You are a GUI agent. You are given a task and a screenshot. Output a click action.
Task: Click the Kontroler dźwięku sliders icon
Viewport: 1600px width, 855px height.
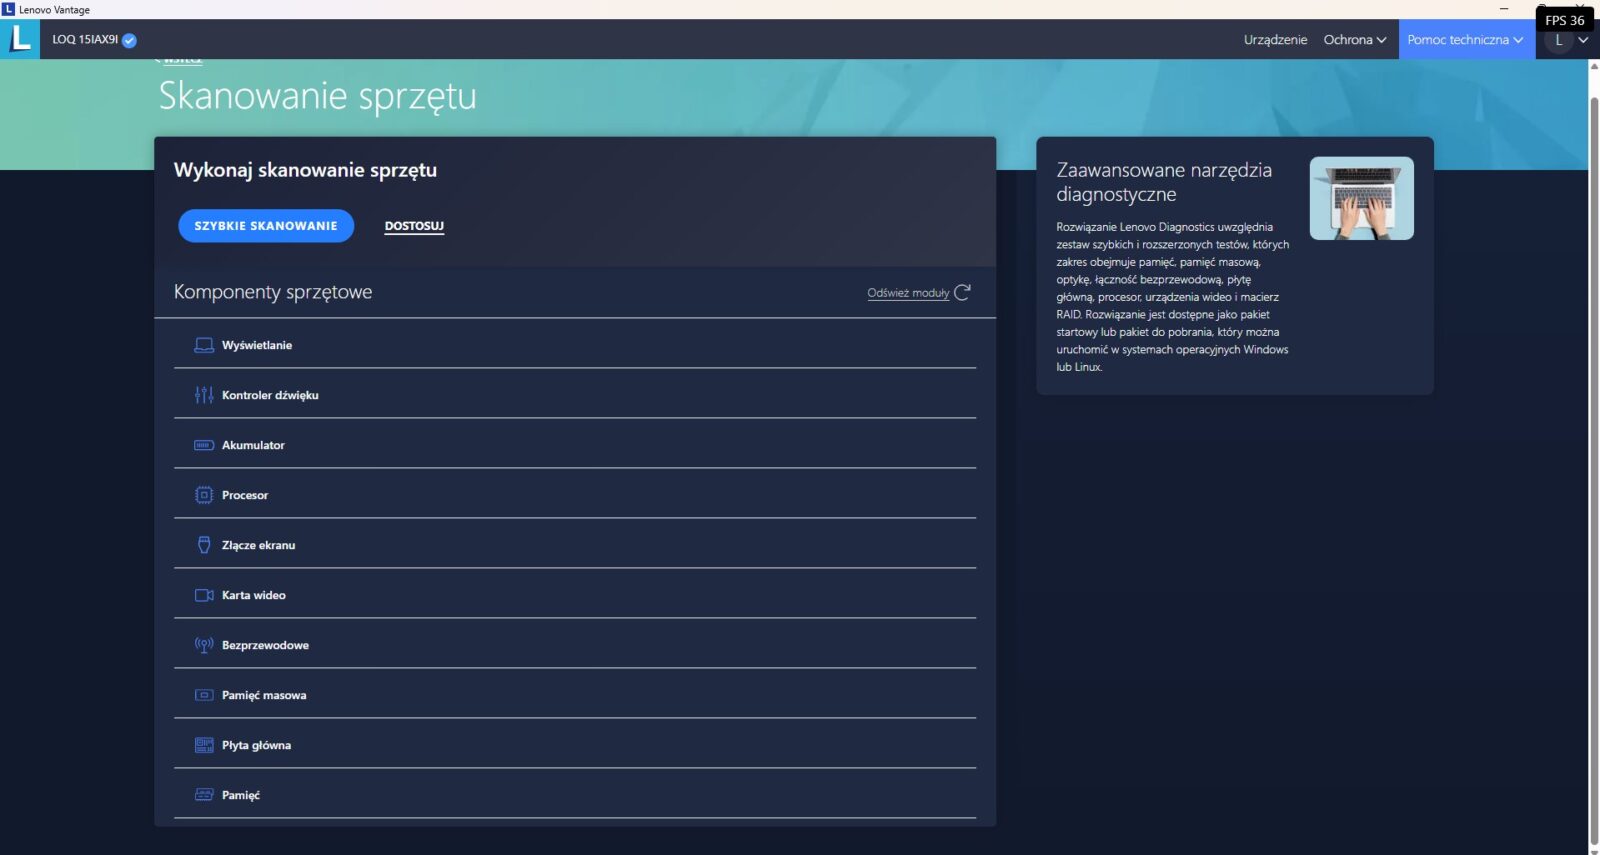coord(204,395)
